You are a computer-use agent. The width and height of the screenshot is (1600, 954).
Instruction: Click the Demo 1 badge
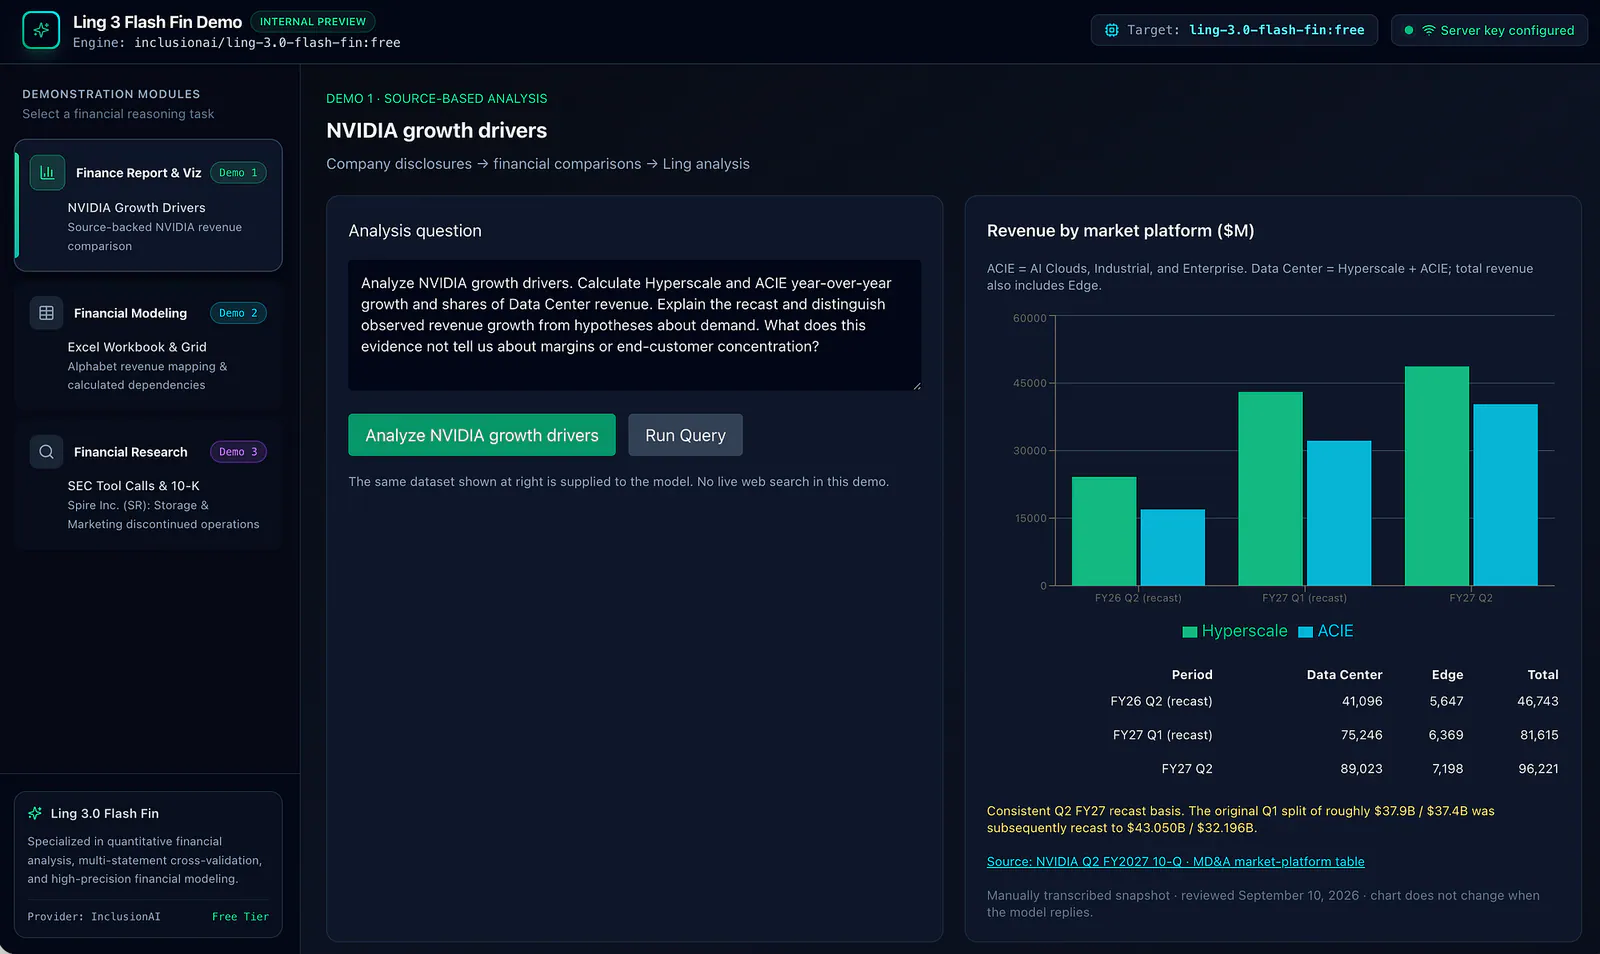238,173
